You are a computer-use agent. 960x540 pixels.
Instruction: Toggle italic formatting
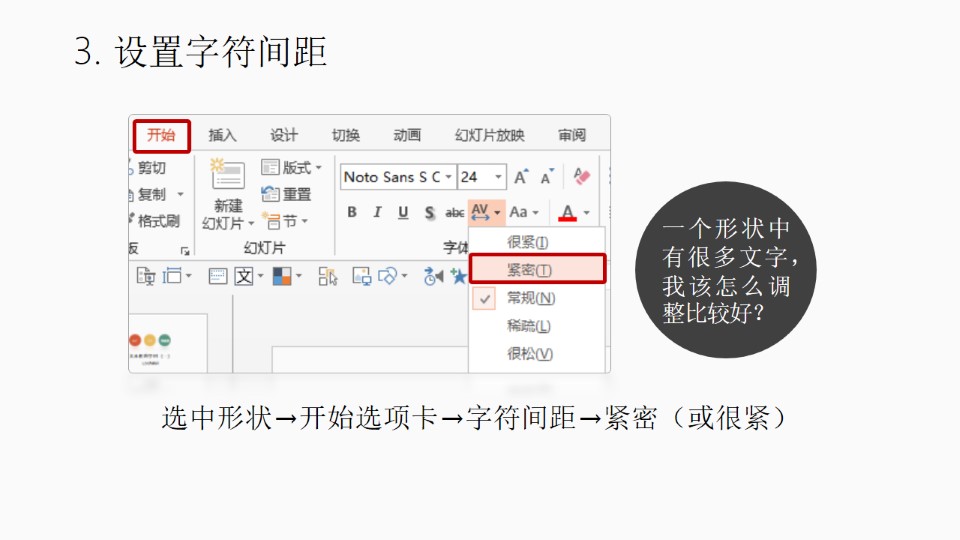[377, 212]
